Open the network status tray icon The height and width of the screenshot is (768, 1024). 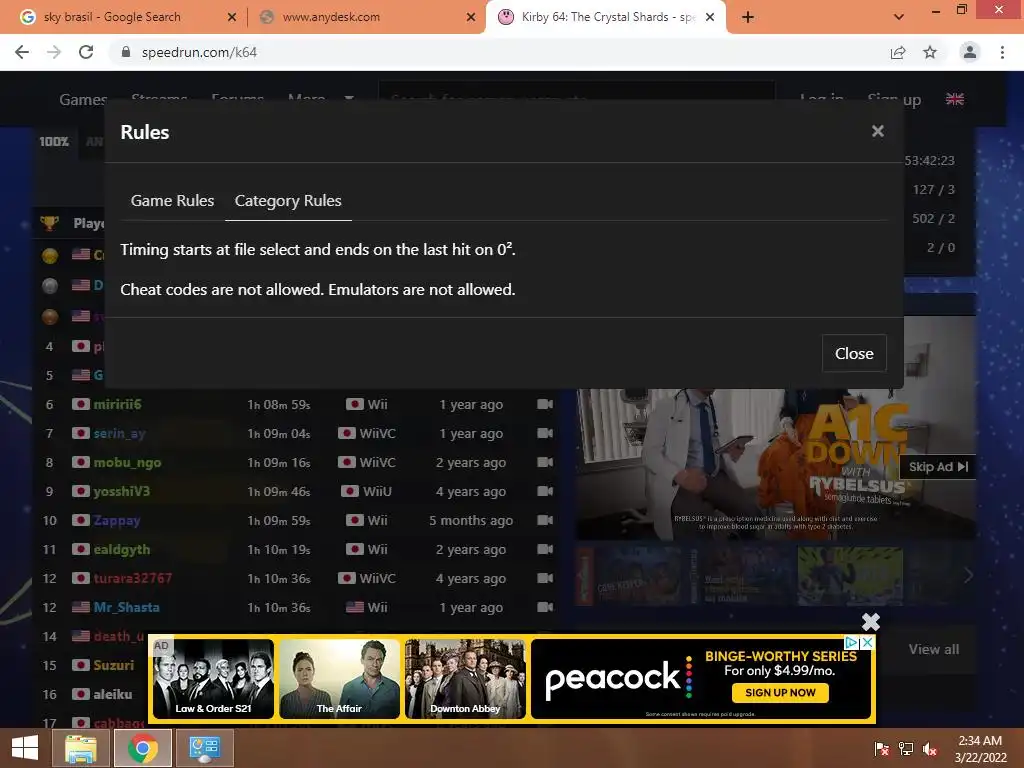tap(906, 748)
